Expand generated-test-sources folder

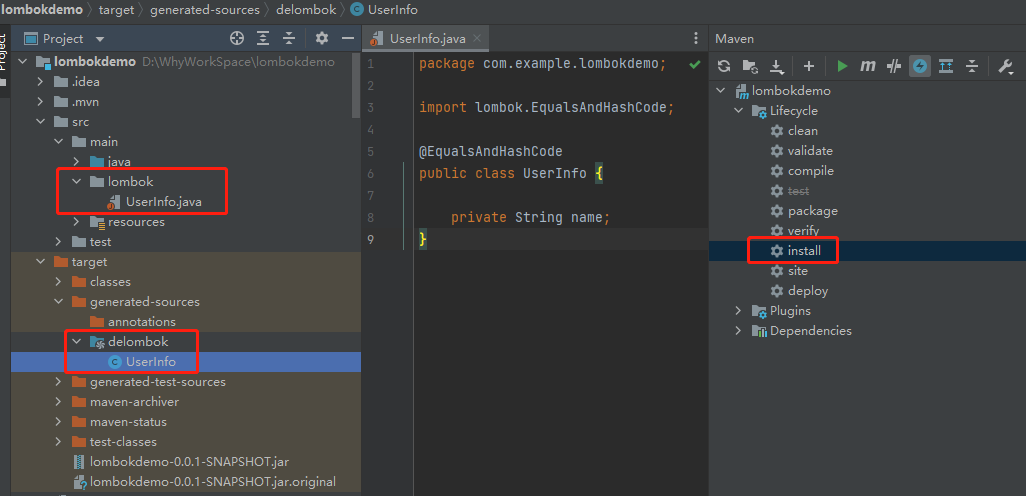(x=58, y=381)
